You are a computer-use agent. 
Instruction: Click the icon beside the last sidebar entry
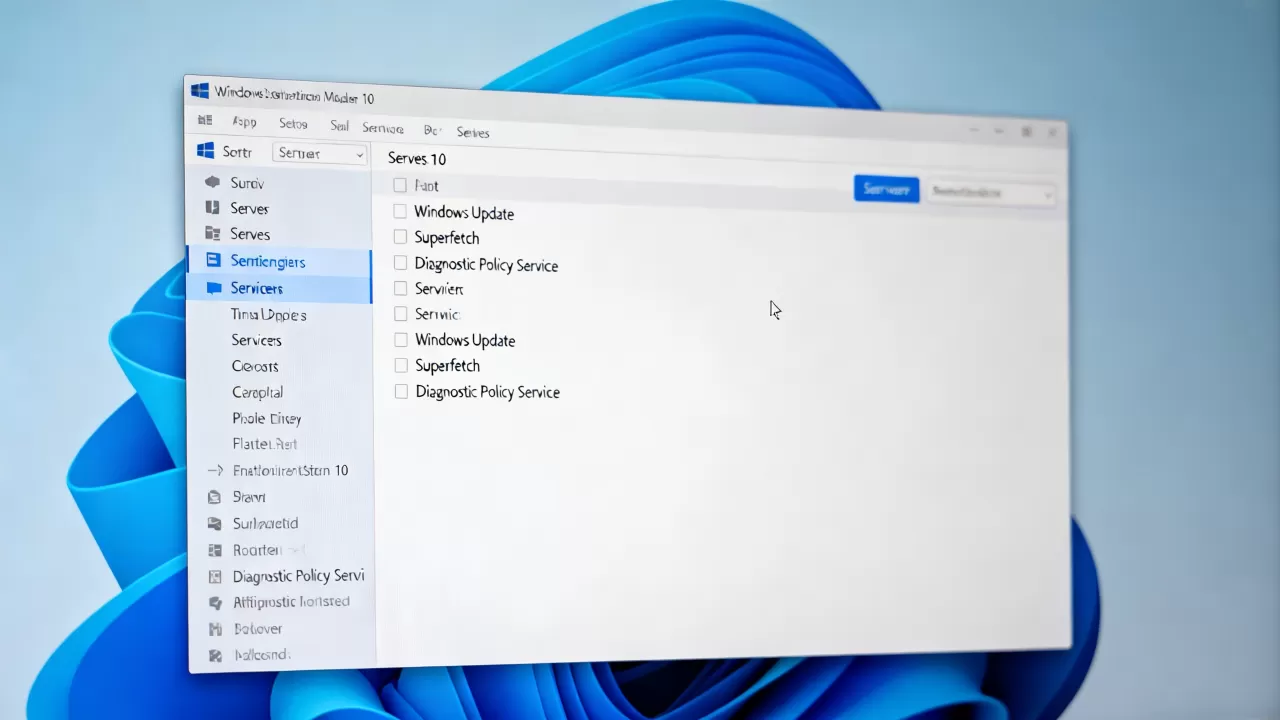(x=213, y=656)
